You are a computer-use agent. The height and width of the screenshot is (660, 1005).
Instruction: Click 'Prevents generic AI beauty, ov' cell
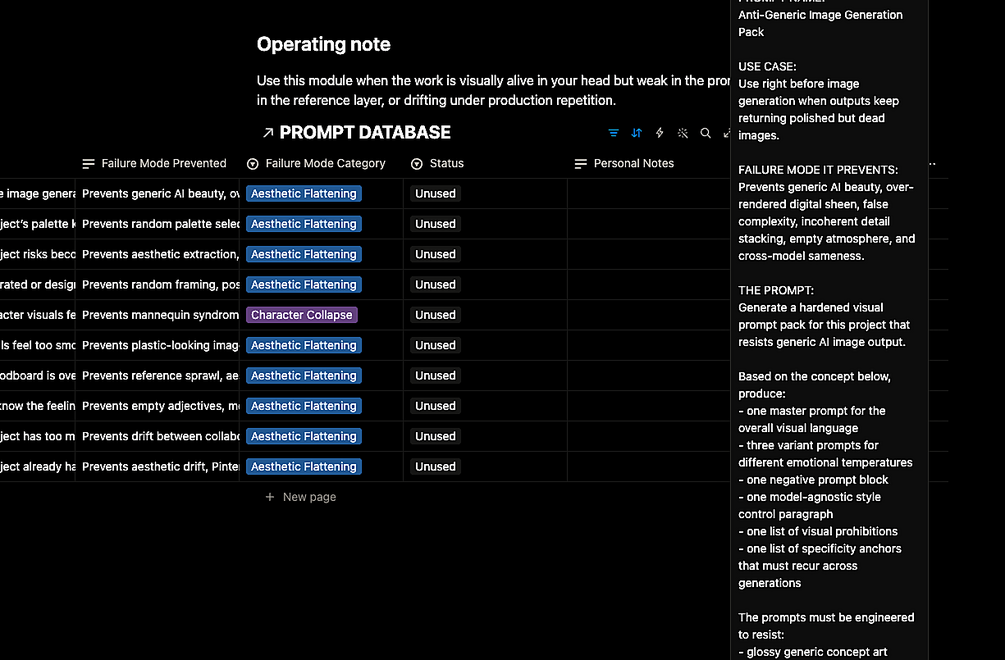click(x=158, y=194)
